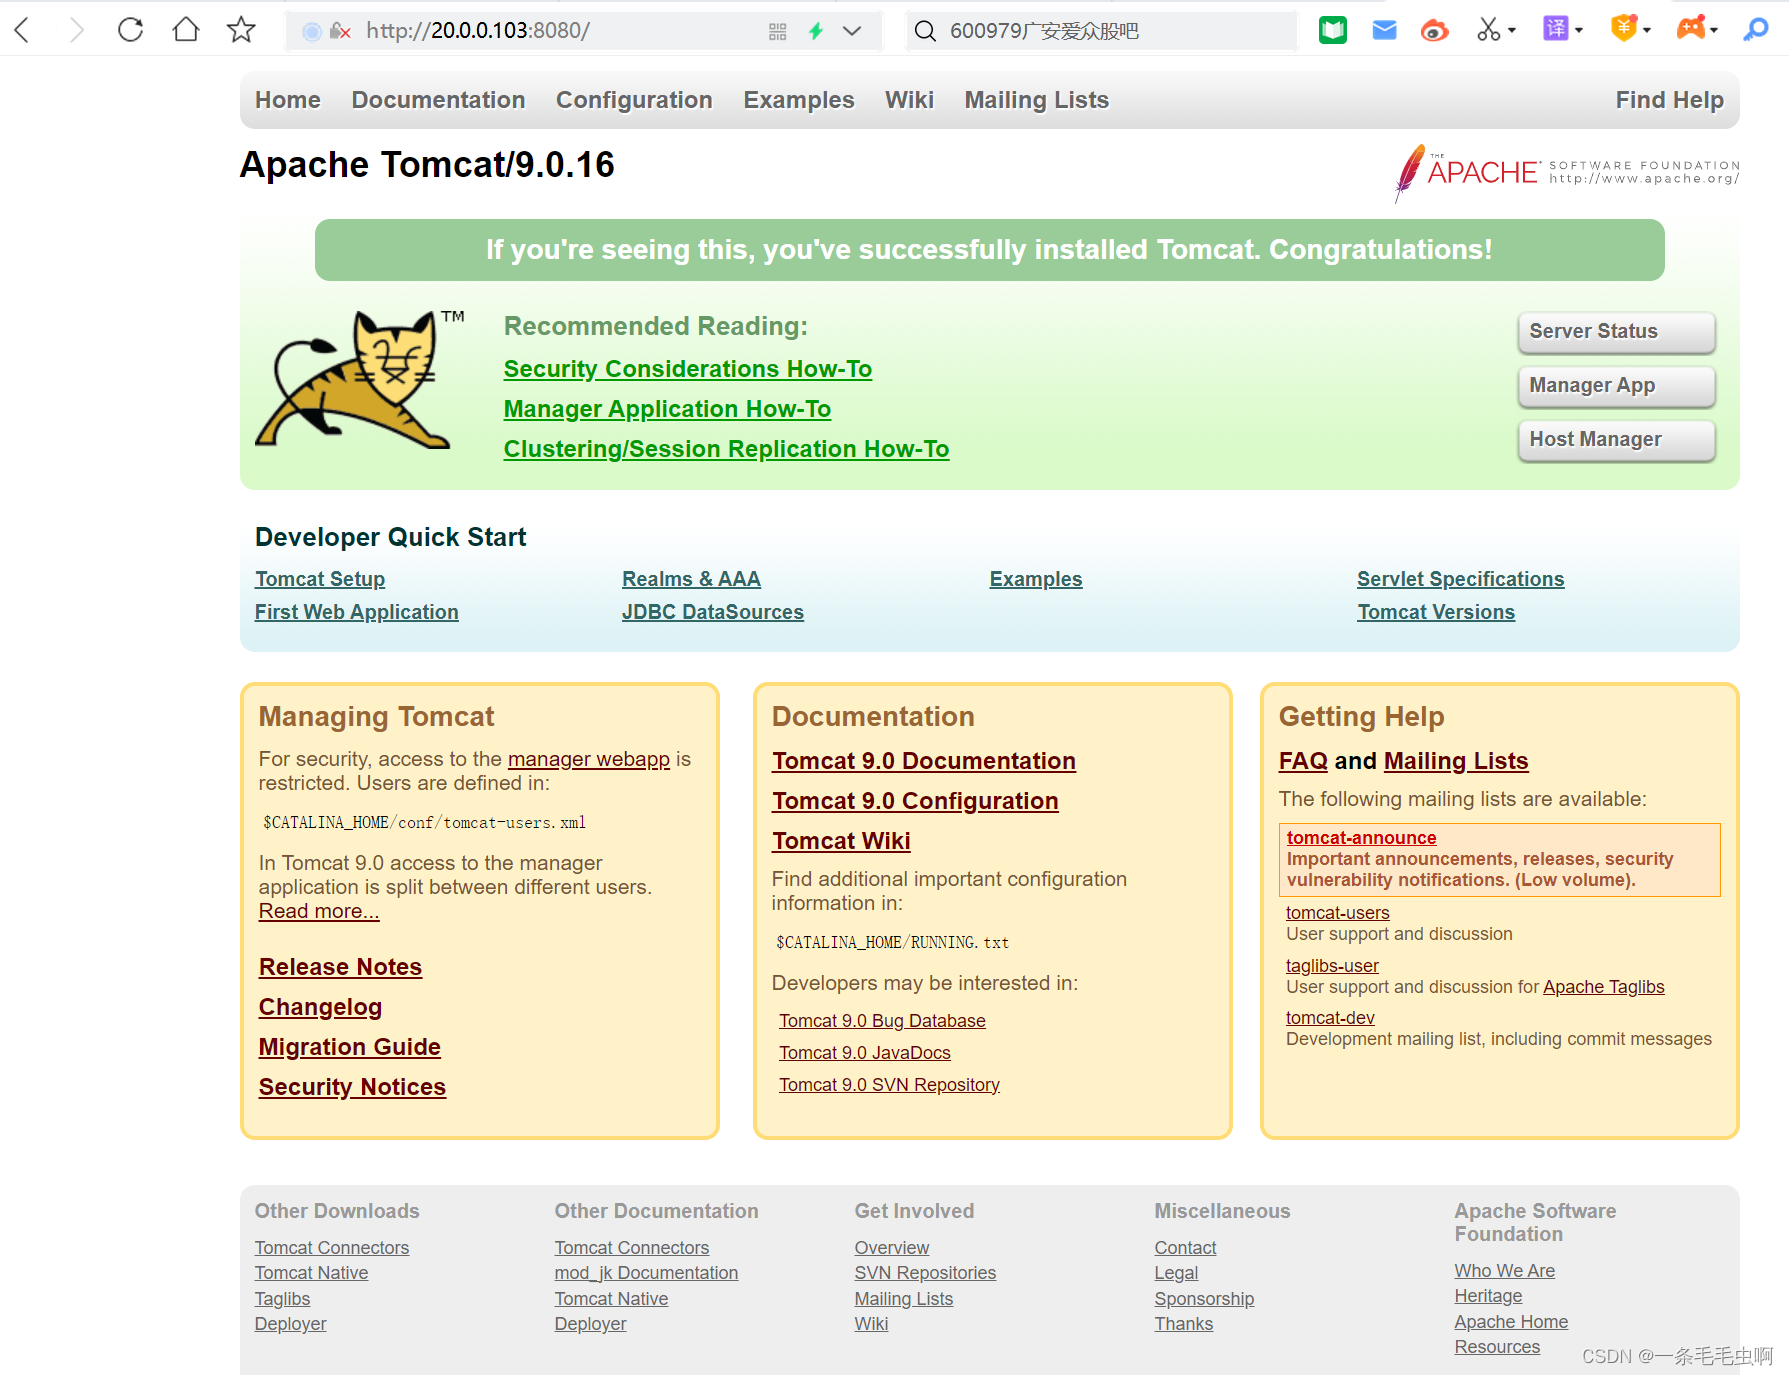
Task: Open the Tomcat Versions link
Action: [x=1436, y=612]
